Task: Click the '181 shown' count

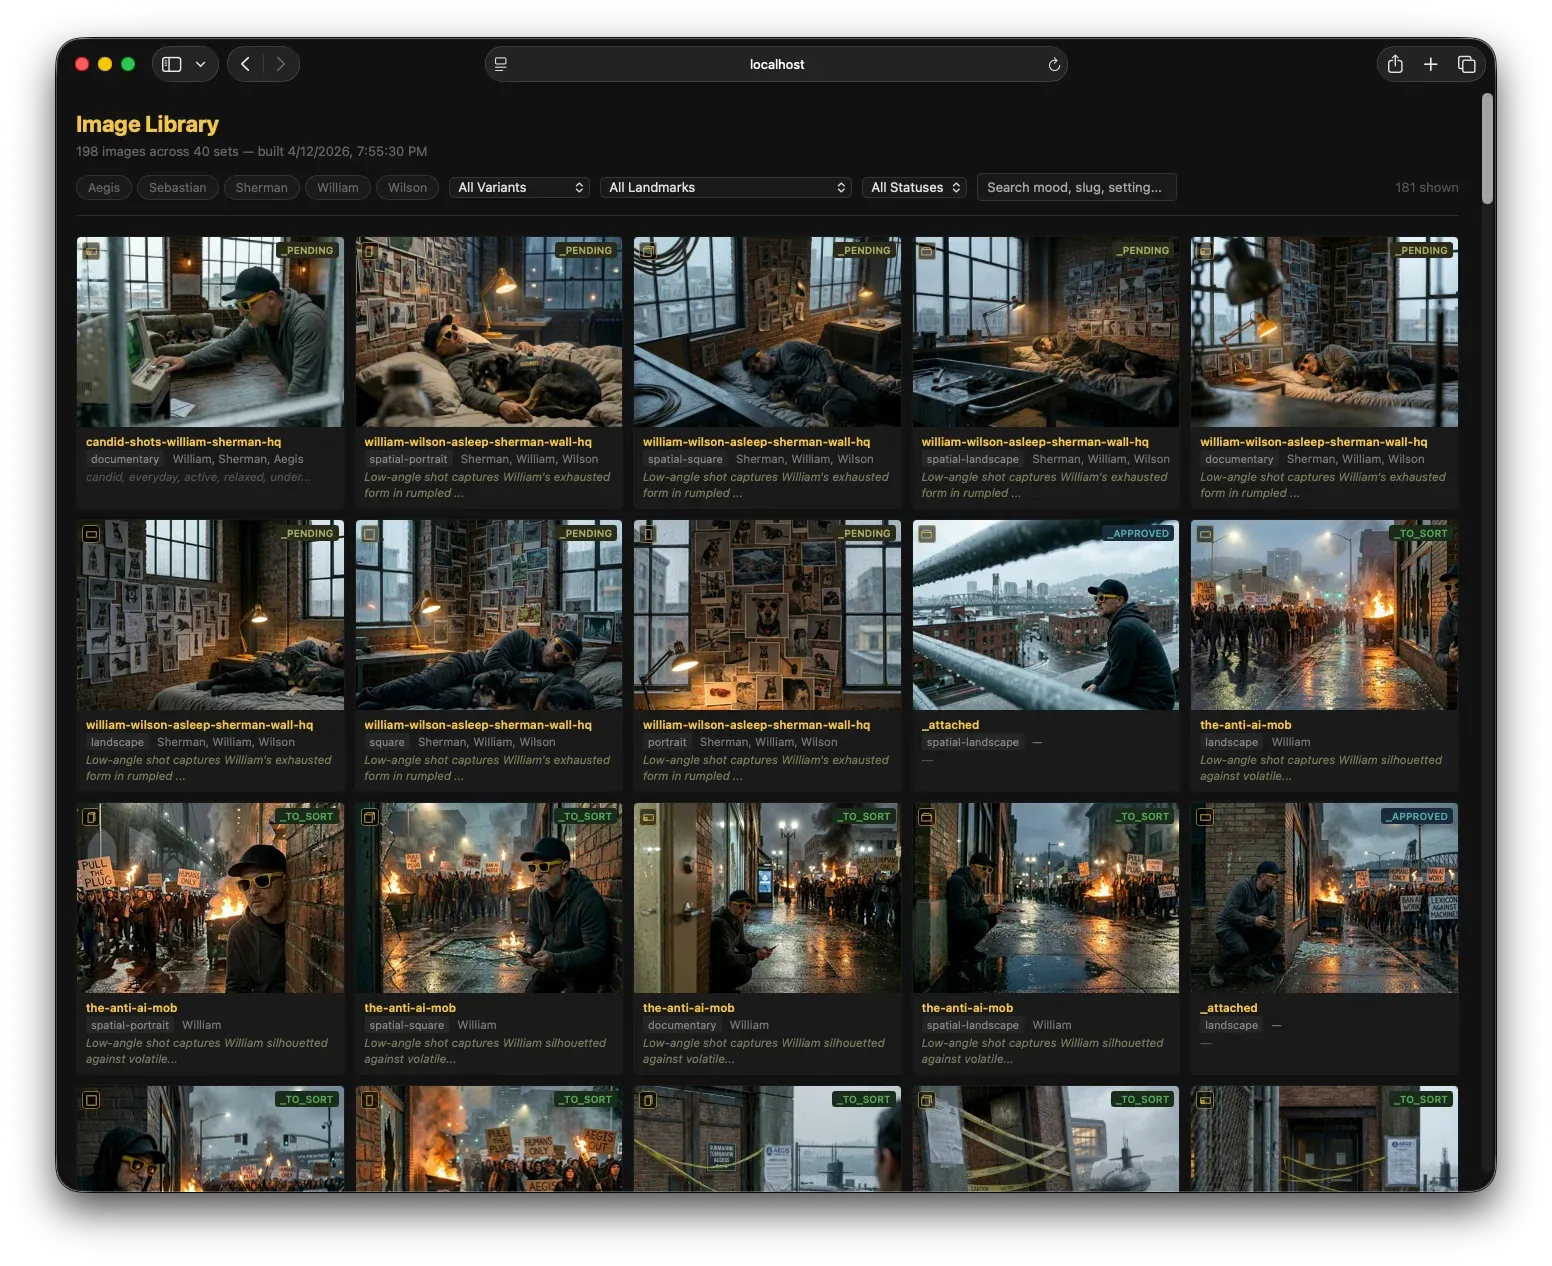Action: pos(1427,187)
